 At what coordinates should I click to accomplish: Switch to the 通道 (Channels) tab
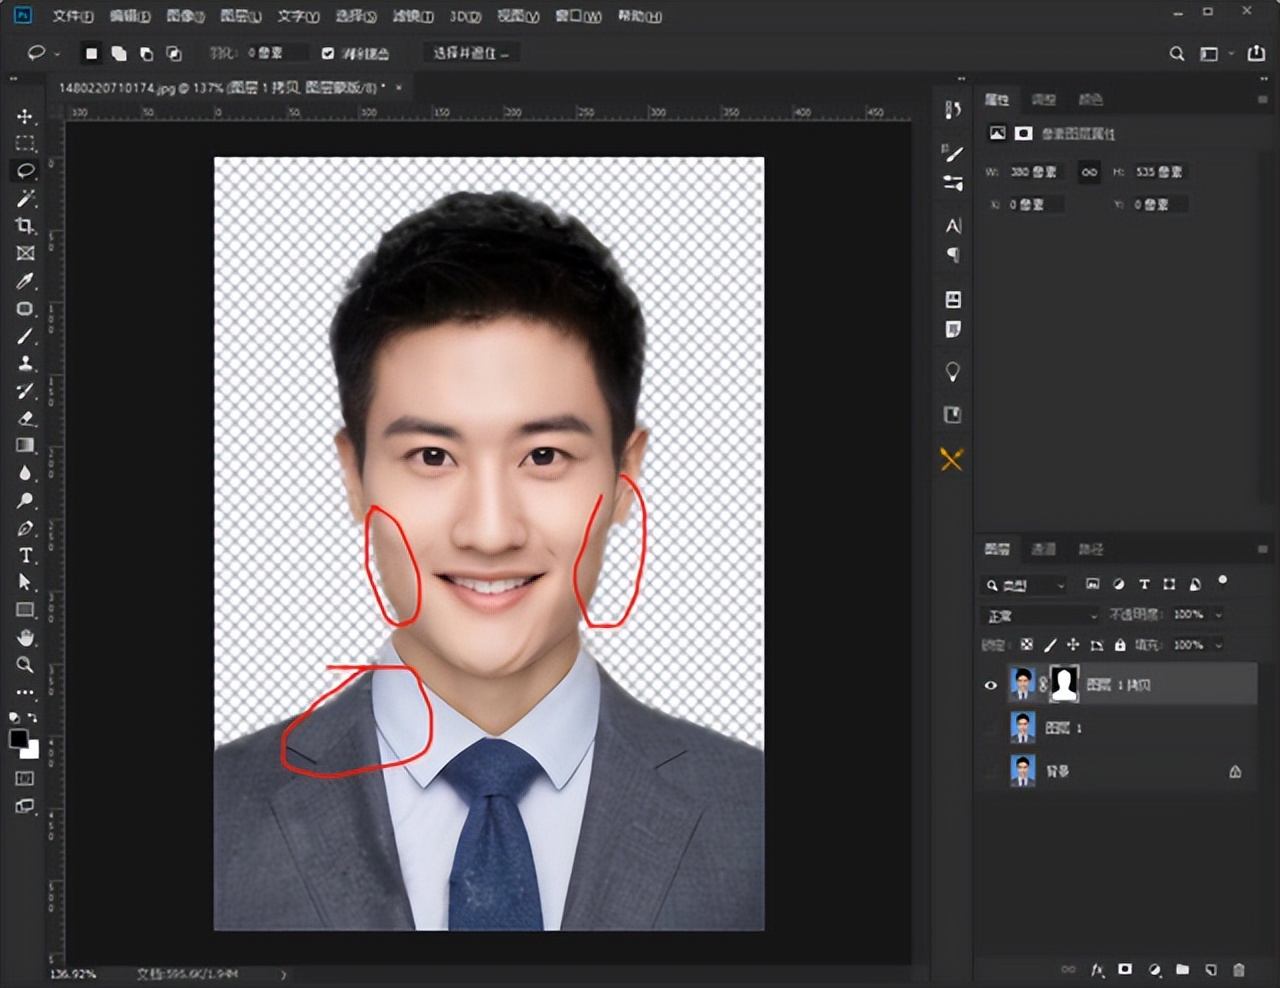pyautogui.click(x=1043, y=549)
